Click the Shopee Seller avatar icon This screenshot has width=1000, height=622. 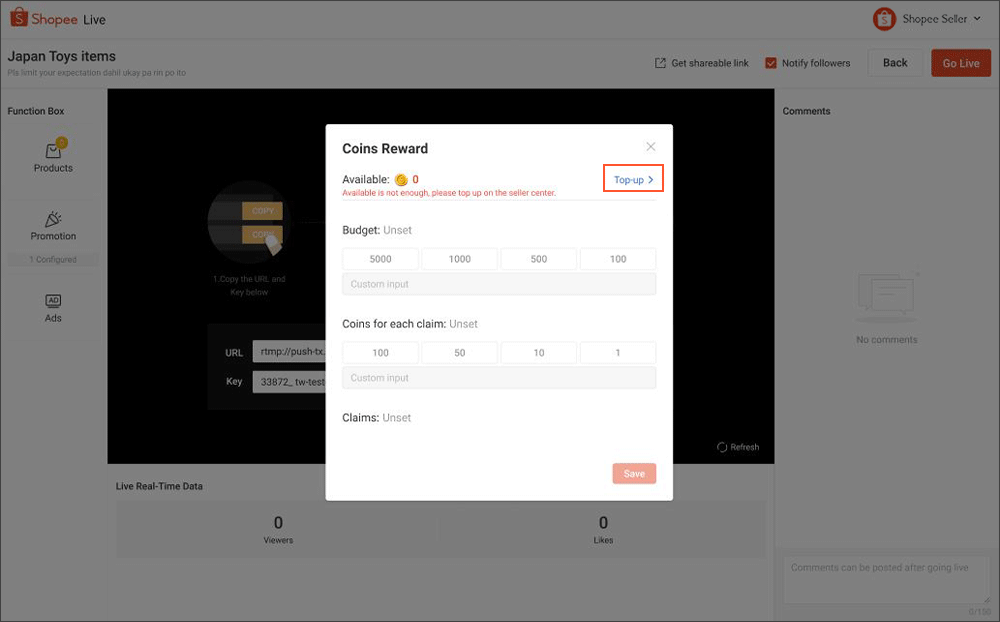[x=883, y=18]
